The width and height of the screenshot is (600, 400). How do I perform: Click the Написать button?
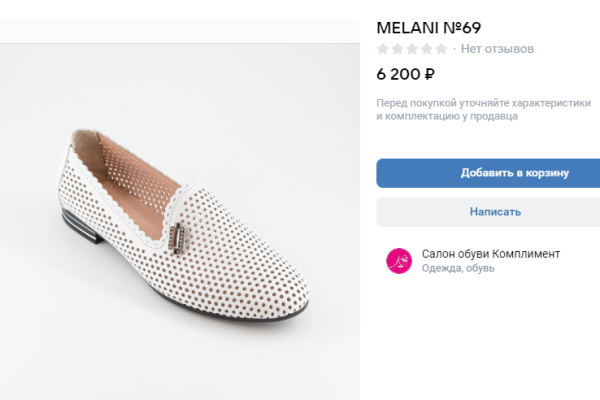pyautogui.click(x=495, y=212)
